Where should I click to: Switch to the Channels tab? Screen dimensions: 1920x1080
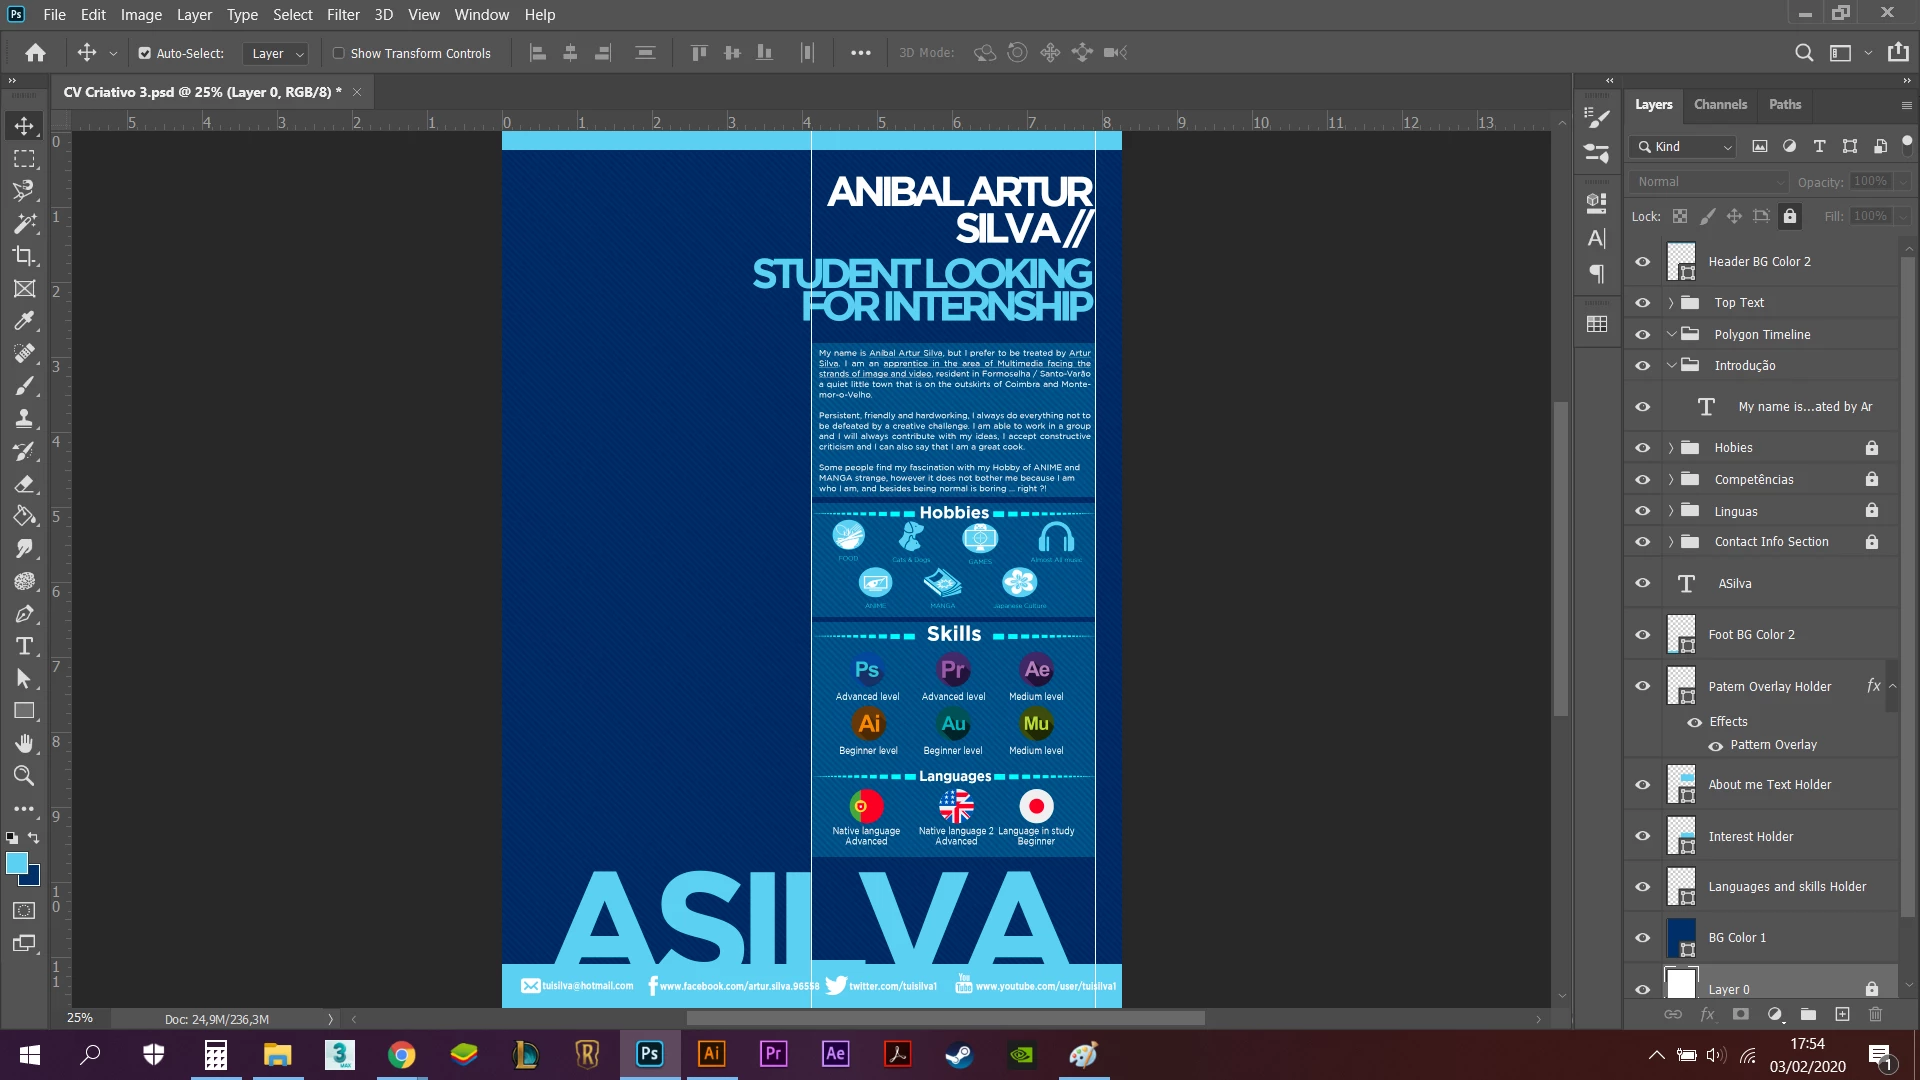point(1720,104)
